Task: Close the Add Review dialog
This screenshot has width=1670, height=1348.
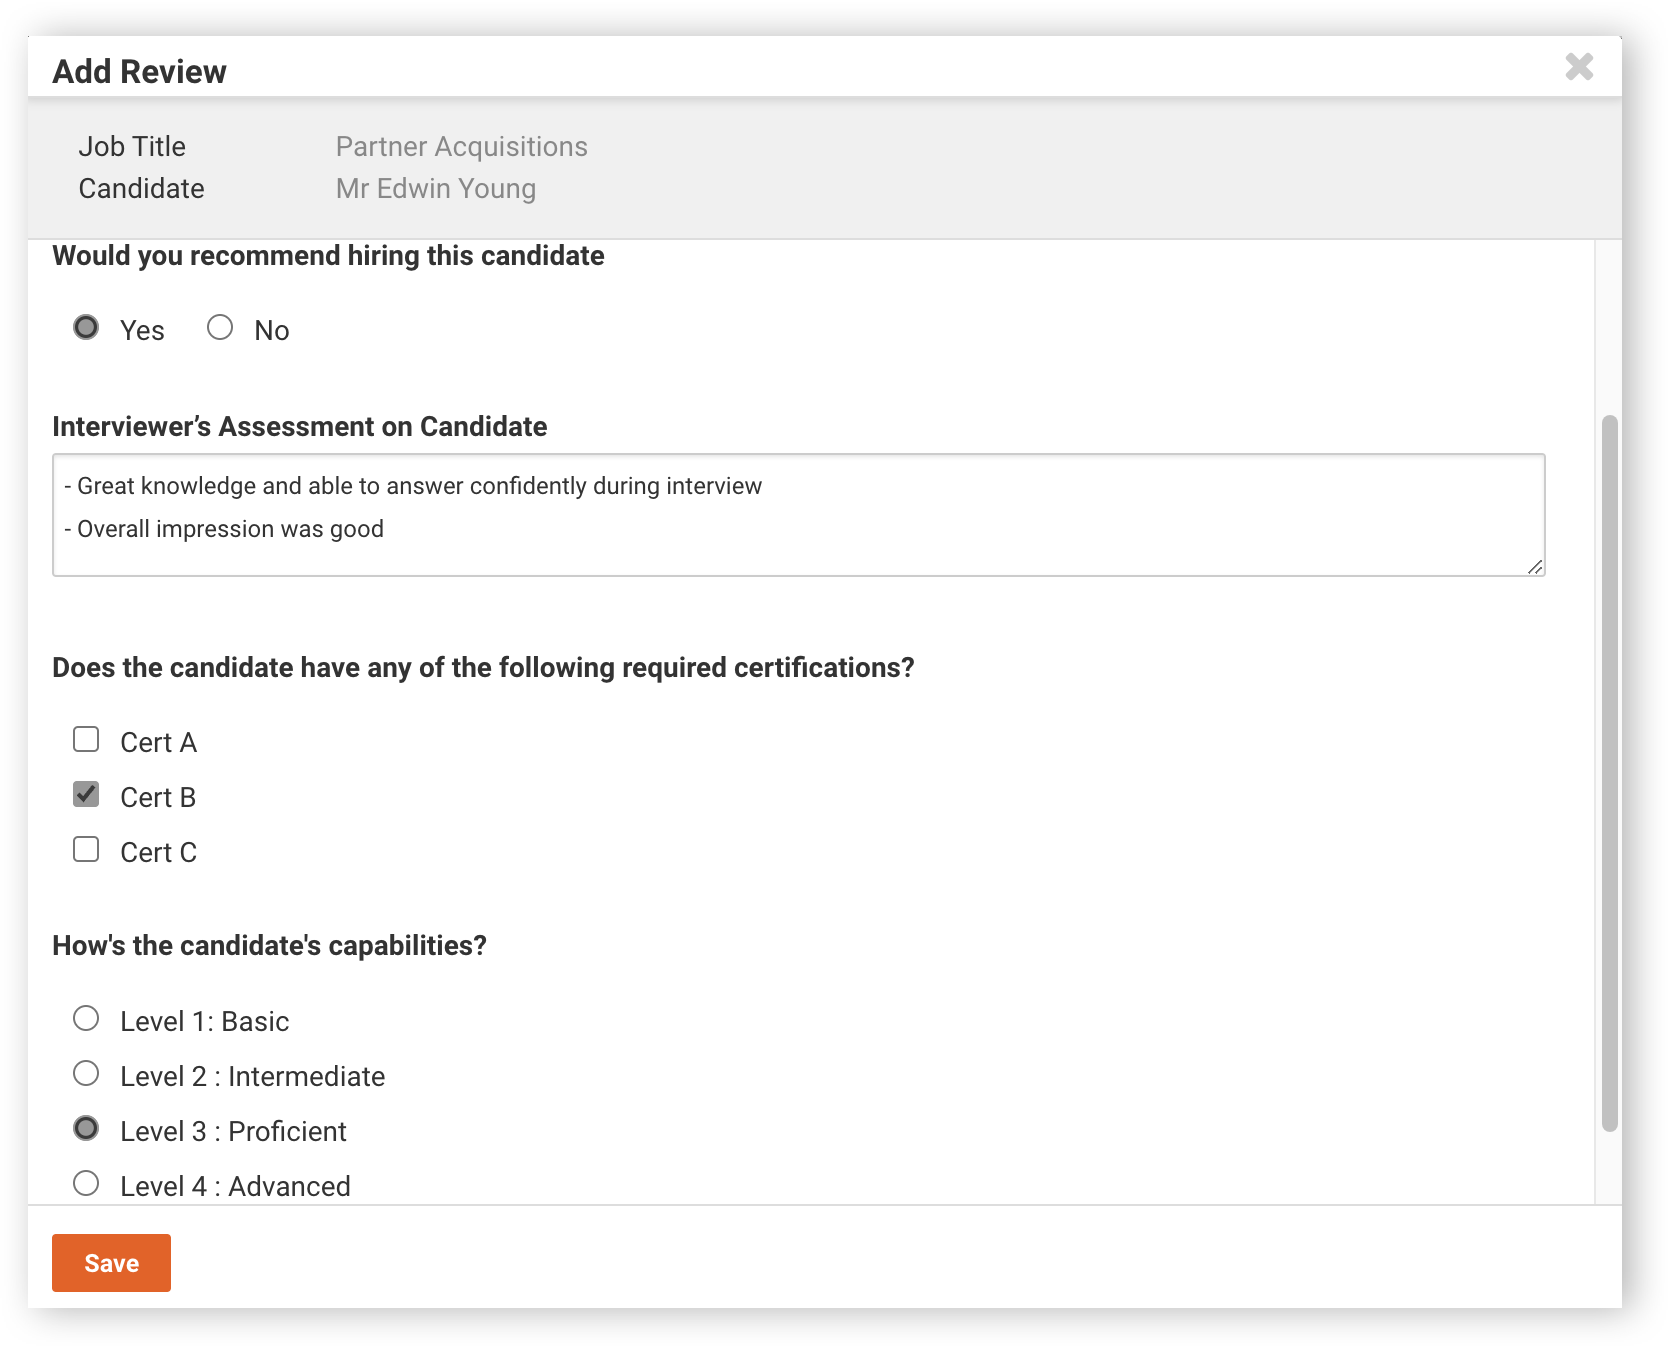Action: point(1579,67)
